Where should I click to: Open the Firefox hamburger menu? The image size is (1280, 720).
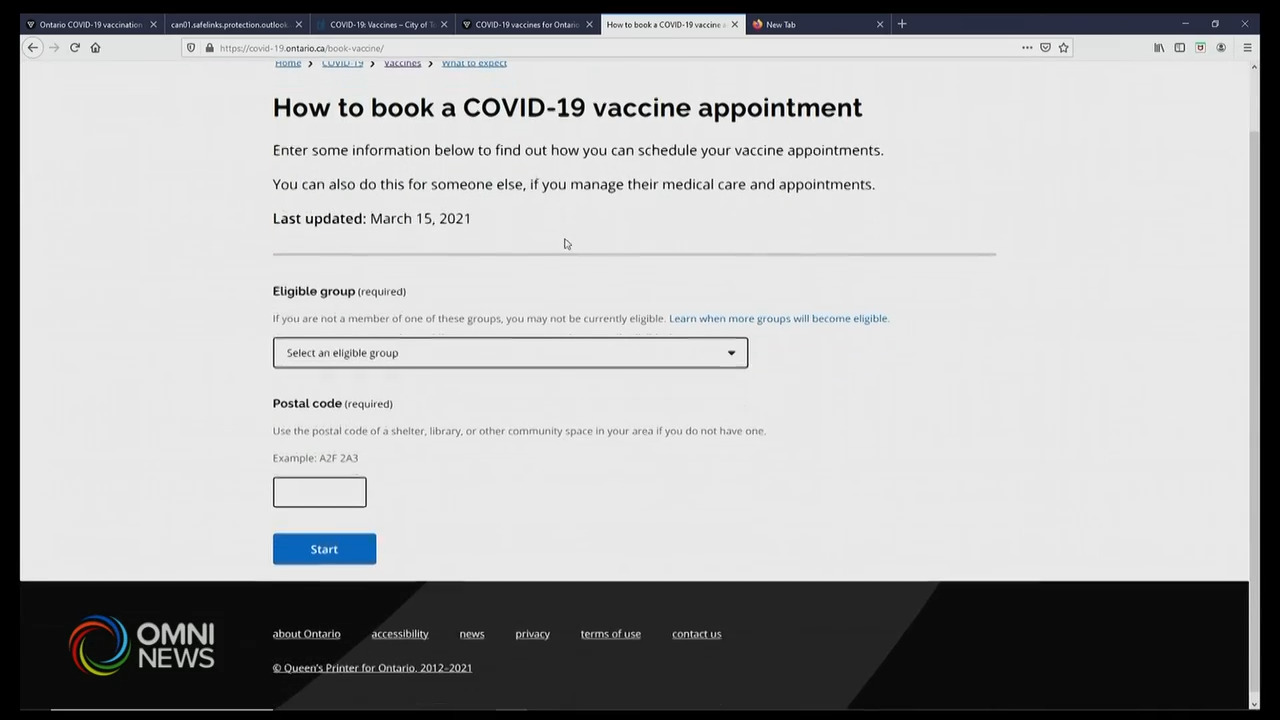pos(1247,47)
